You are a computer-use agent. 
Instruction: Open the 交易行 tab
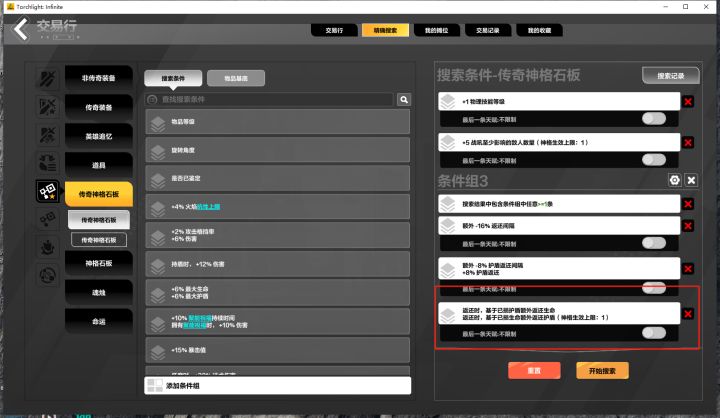(334, 30)
